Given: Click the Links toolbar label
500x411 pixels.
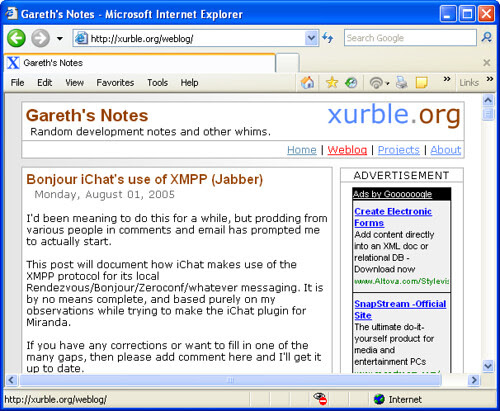Looking at the screenshot, I should (469, 83).
